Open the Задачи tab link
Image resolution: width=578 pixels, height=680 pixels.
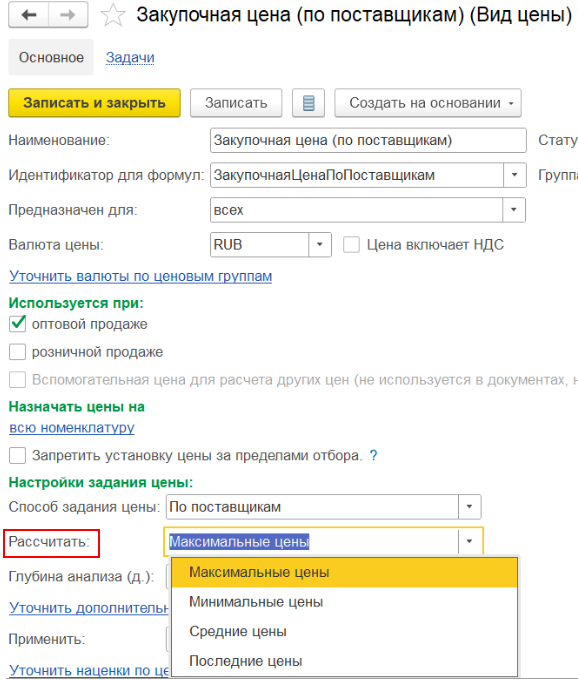point(130,57)
